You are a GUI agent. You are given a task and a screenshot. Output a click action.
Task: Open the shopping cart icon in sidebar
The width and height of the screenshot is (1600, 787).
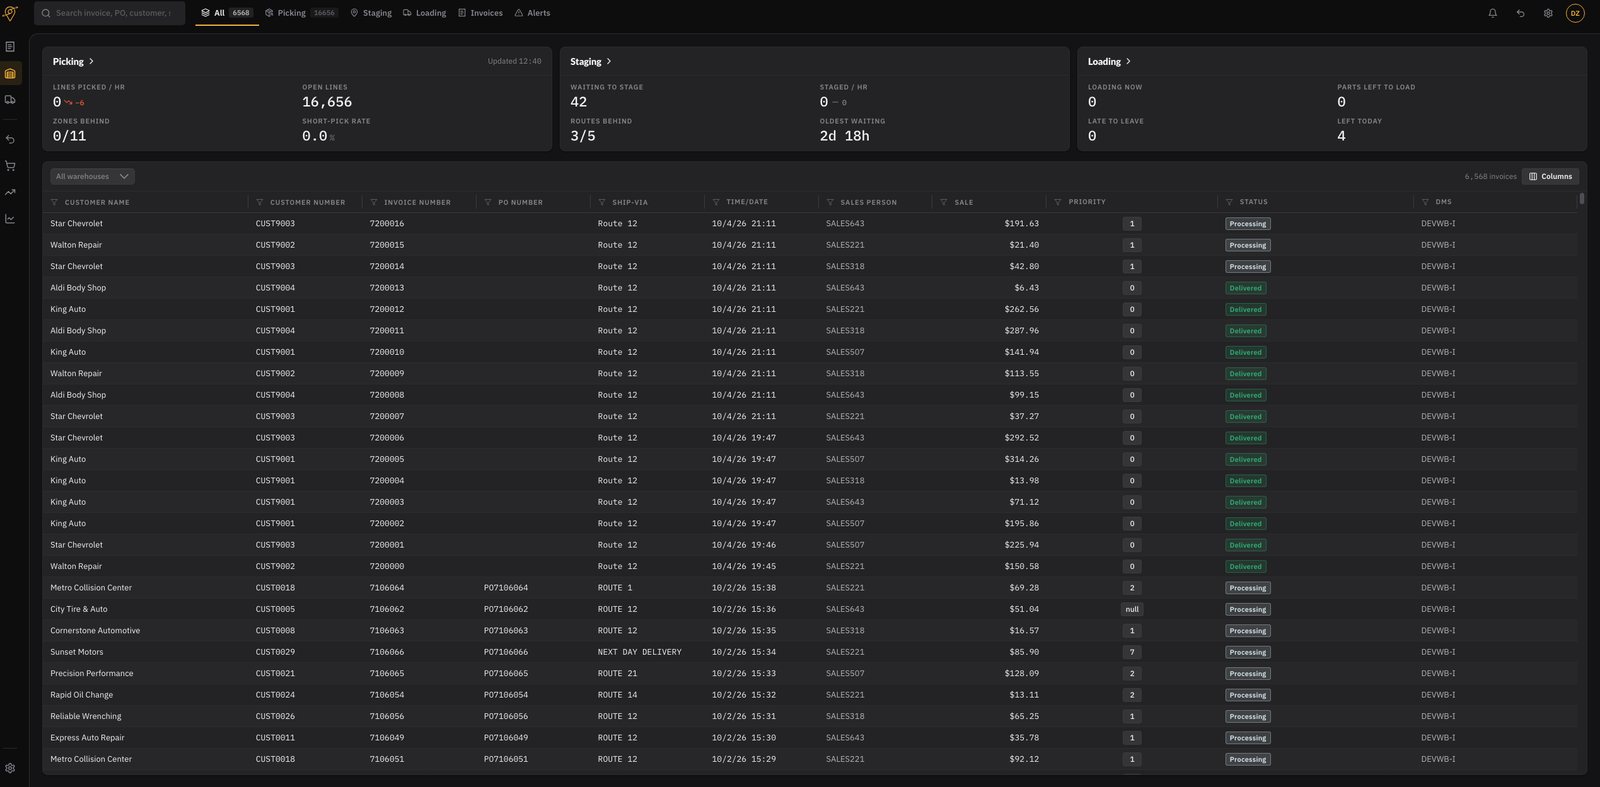(10, 166)
